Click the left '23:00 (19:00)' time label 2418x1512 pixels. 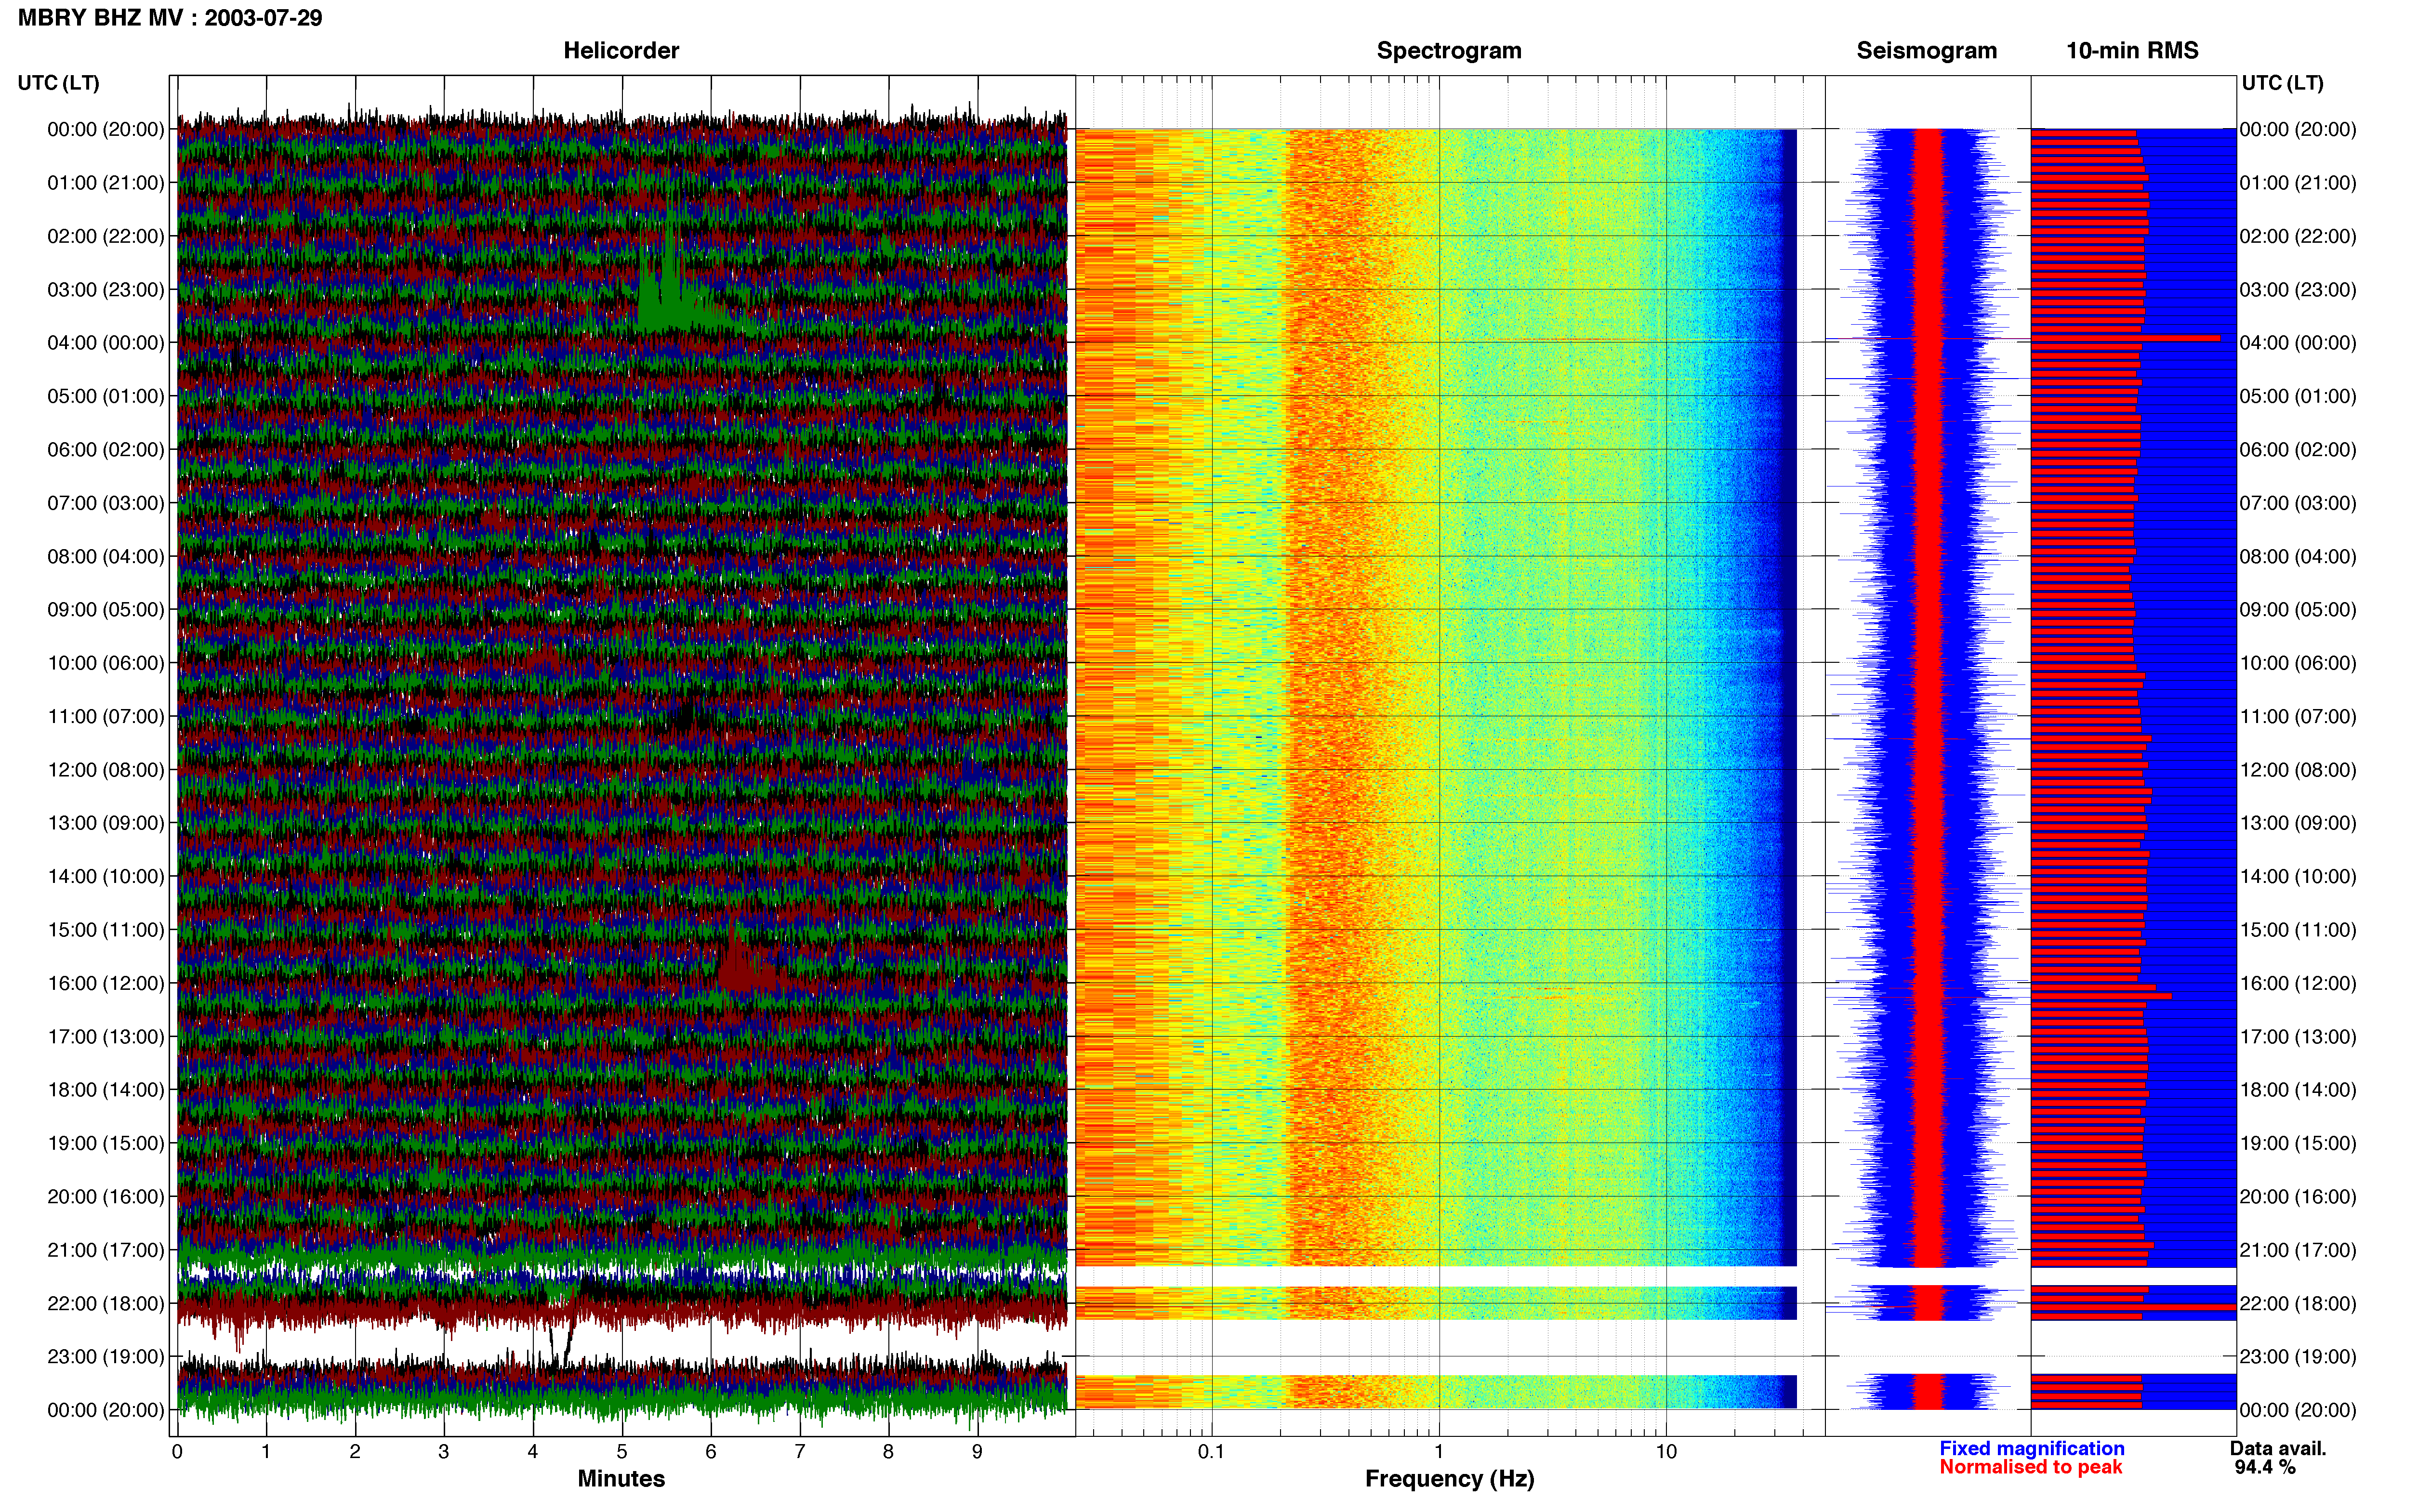point(106,1356)
